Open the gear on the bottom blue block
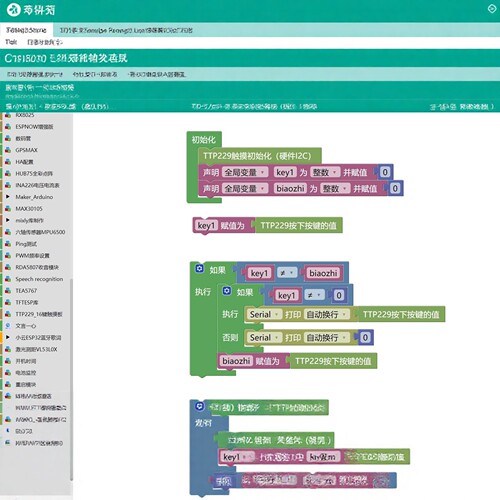500x500 pixels. coord(199,406)
